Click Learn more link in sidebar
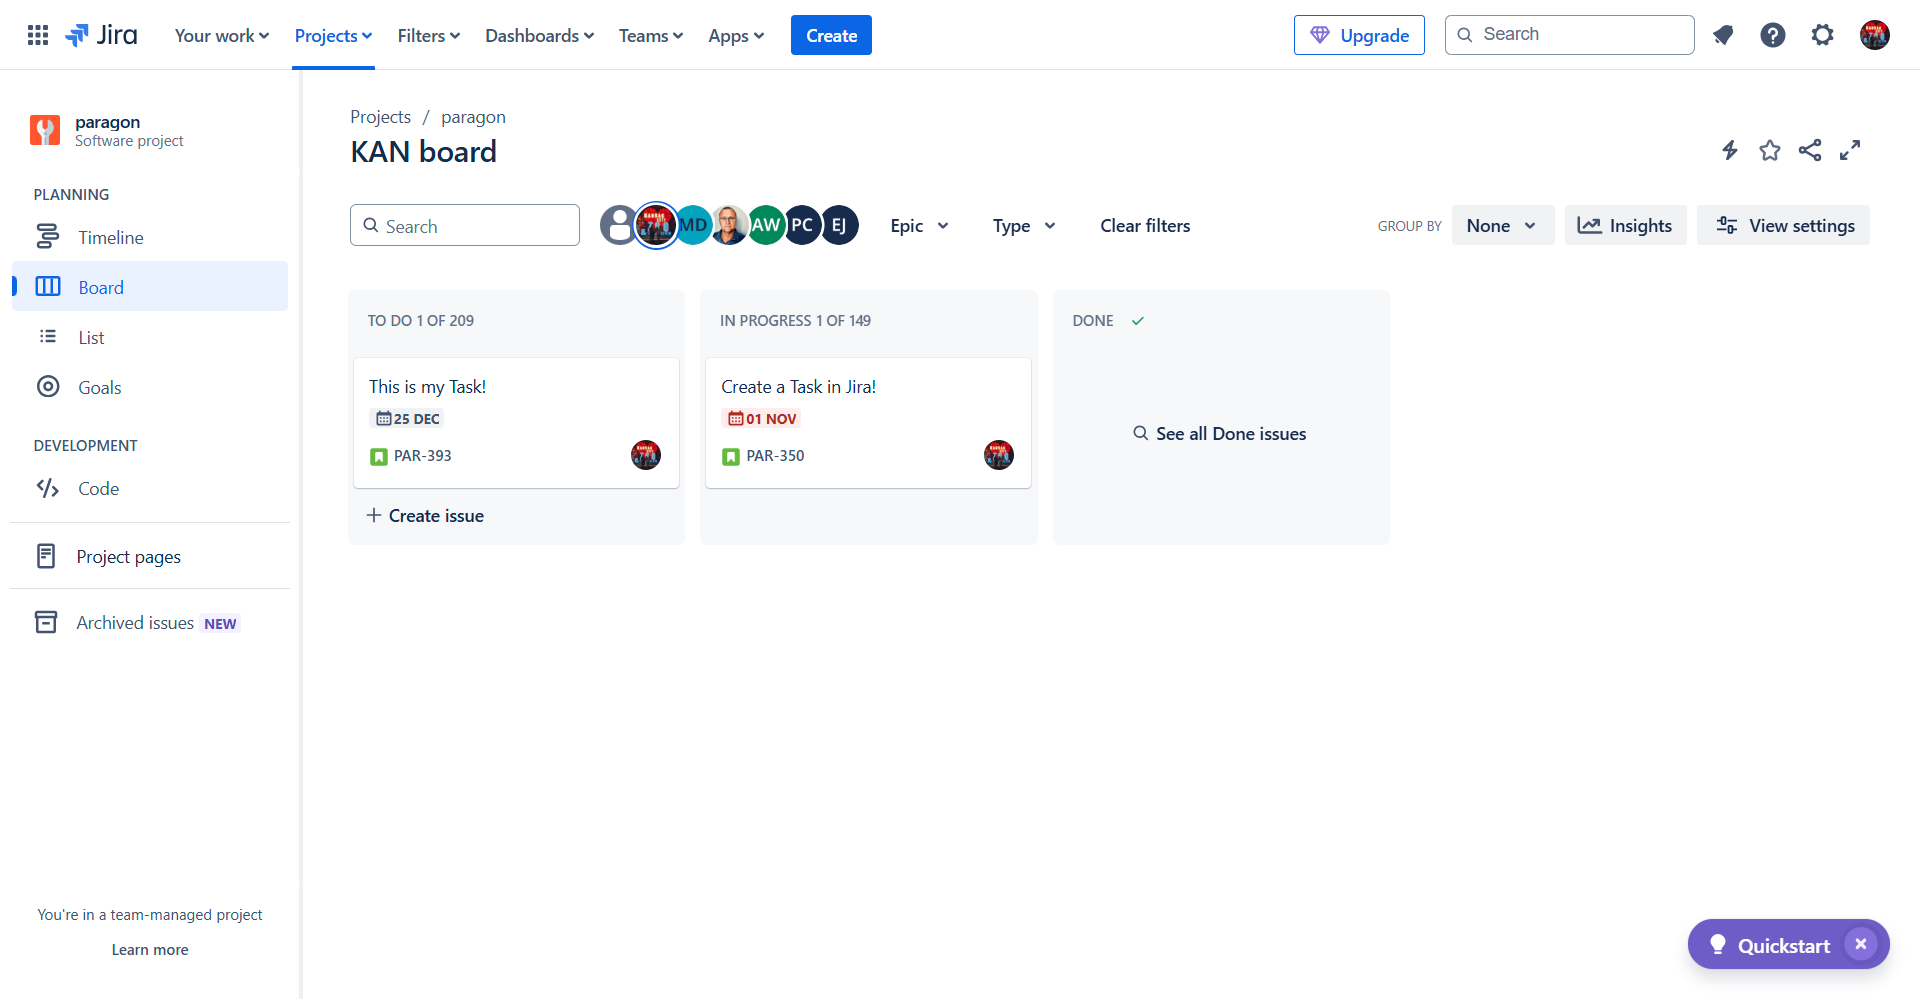This screenshot has width=1920, height=999. pos(150,949)
